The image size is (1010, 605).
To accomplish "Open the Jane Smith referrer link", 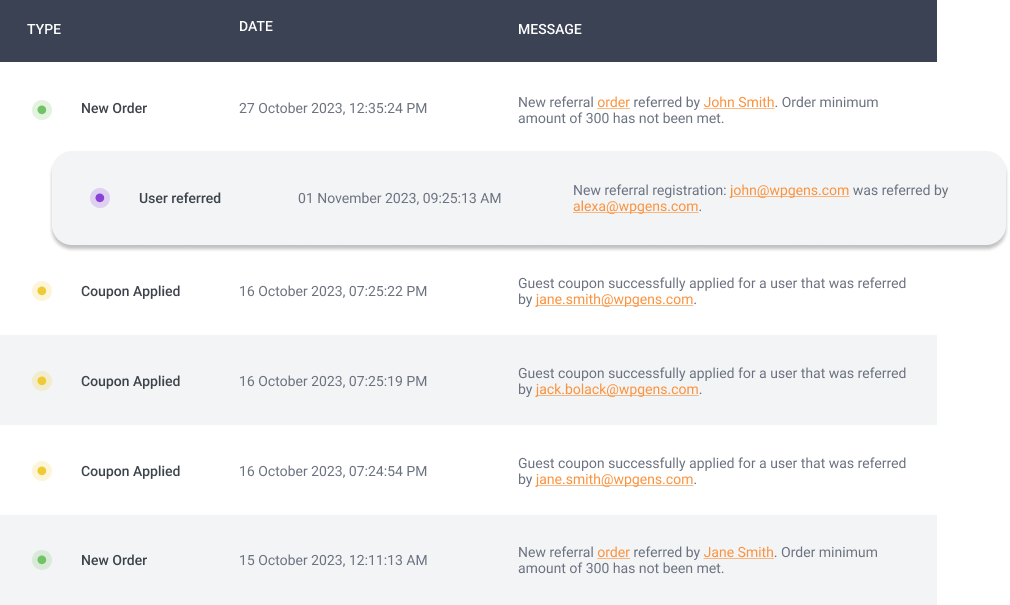I will point(739,552).
